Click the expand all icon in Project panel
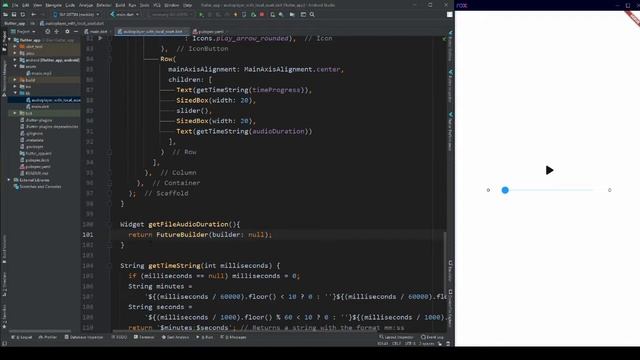The height and width of the screenshot is (360, 640). pyautogui.click(x=56, y=31)
